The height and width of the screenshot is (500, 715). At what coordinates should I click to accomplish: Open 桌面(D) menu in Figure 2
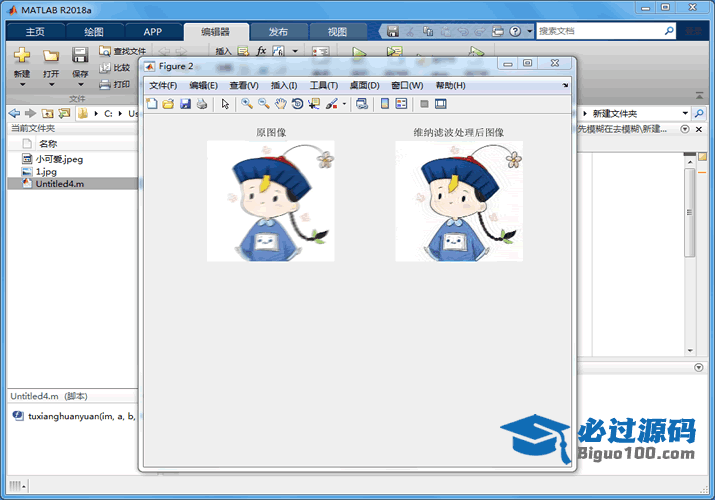pyautogui.click(x=364, y=86)
